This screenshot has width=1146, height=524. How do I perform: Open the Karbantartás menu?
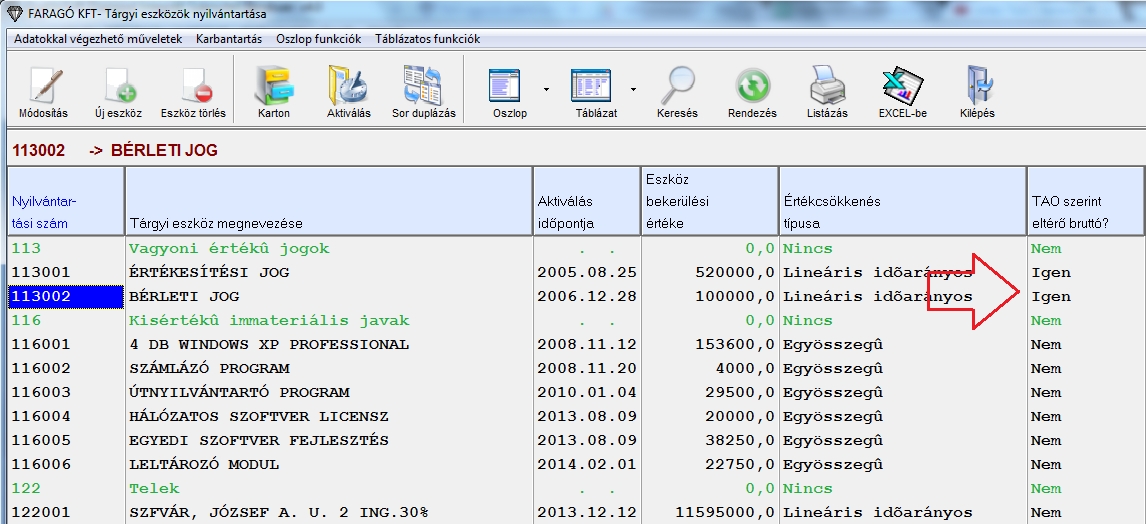230,39
